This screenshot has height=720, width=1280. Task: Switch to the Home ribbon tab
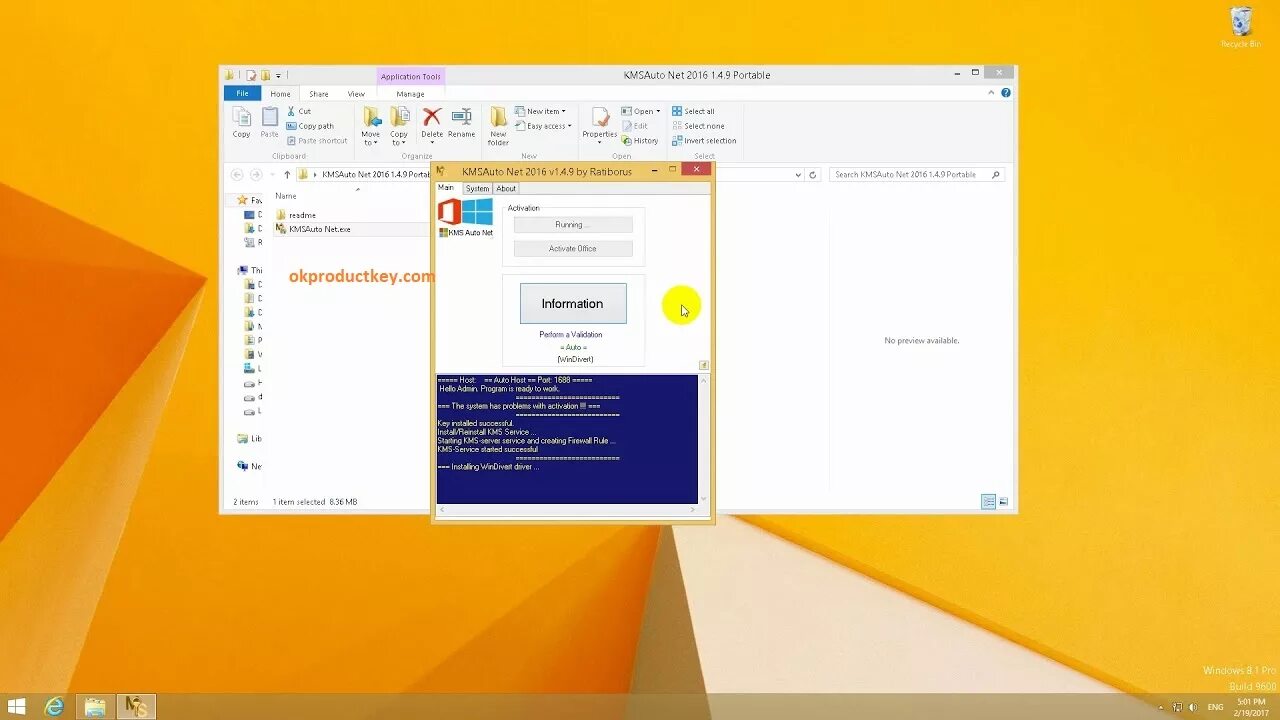pyautogui.click(x=280, y=94)
